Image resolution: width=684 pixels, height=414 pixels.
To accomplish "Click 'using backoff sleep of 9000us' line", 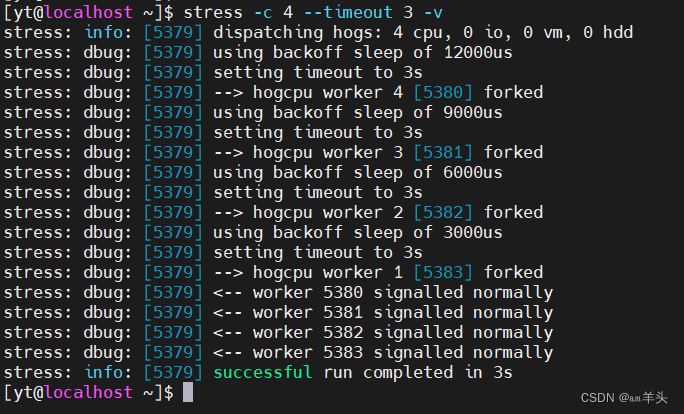I will [x=357, y=113].
